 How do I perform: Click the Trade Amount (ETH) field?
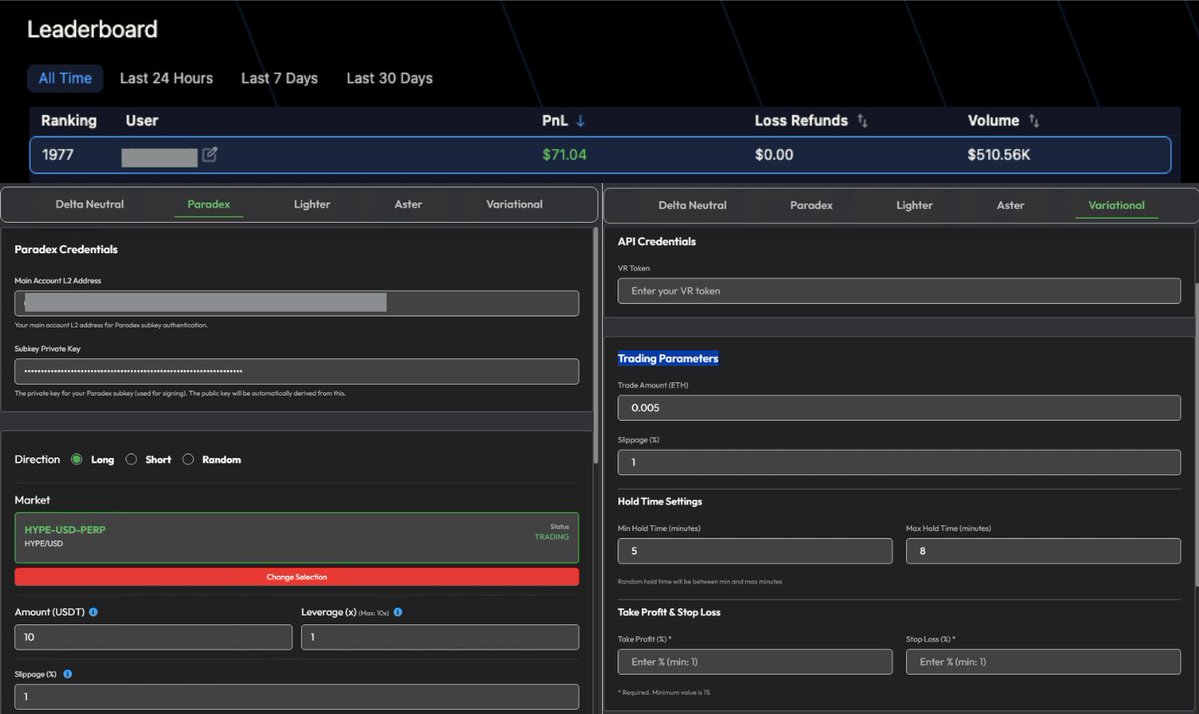click(899, 407)
